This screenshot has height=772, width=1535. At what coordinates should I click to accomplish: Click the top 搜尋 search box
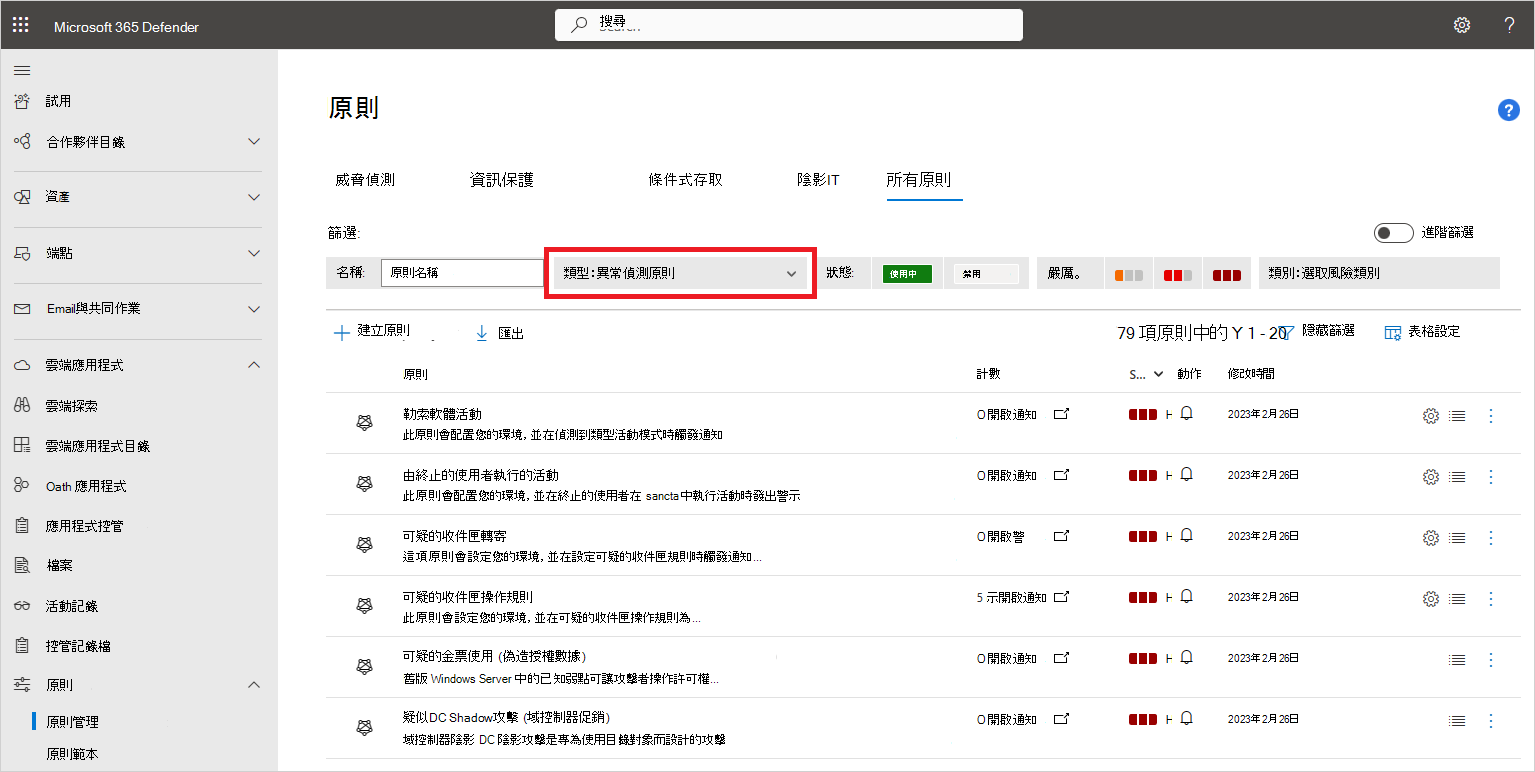pos(788,25)
